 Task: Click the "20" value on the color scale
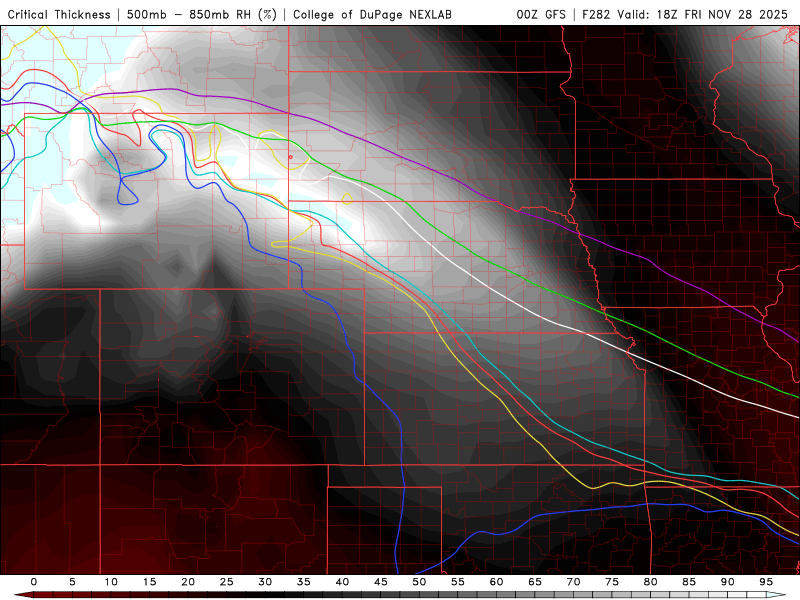click(x=188, y=582)
